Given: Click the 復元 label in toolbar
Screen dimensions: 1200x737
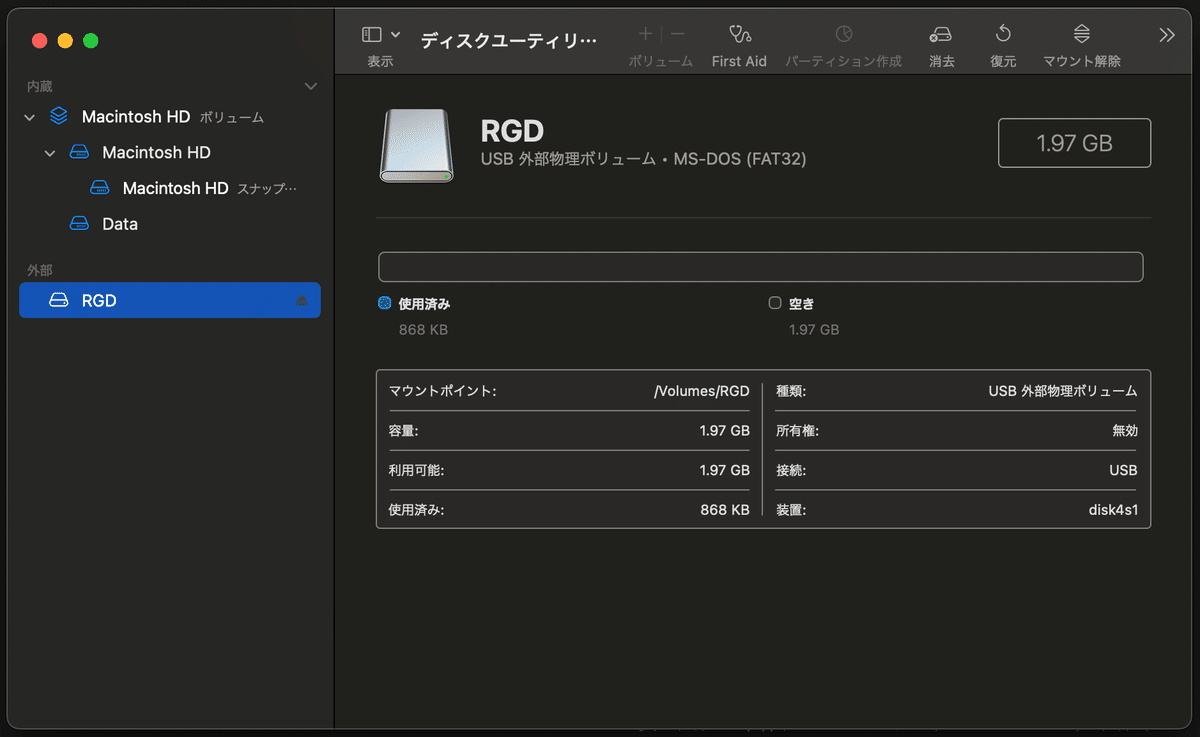Looking at the screenshot, I should [x=1003, y=62].
